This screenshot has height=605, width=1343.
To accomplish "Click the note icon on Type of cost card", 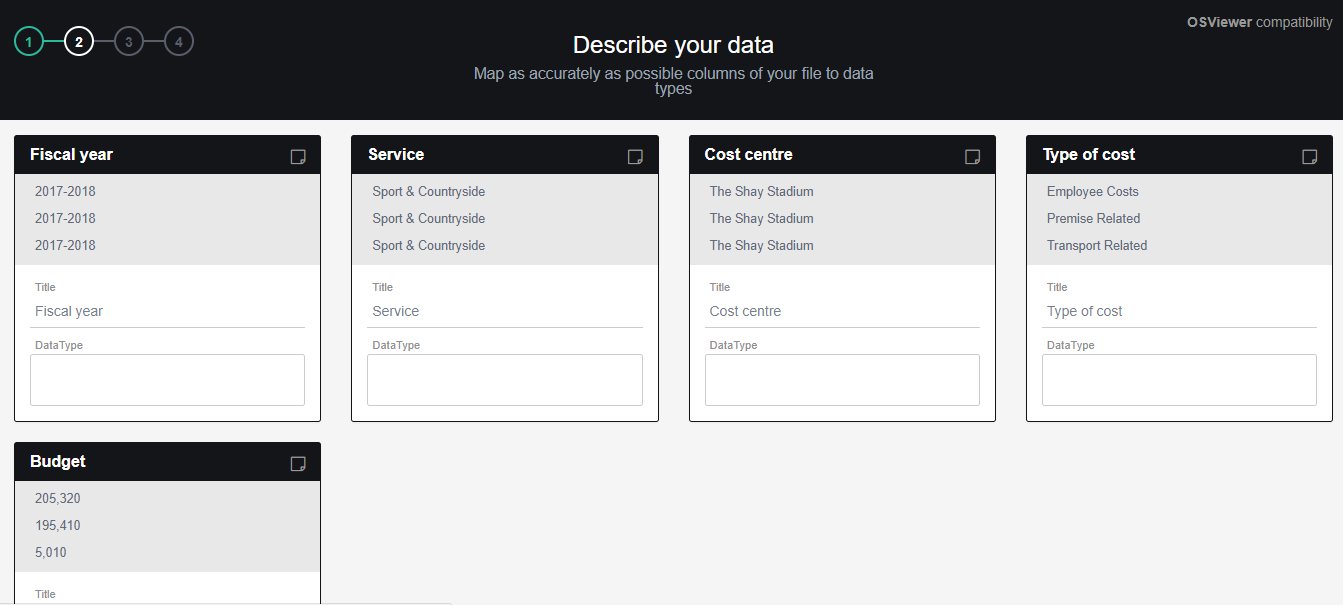I will (x=1309, y=156).
